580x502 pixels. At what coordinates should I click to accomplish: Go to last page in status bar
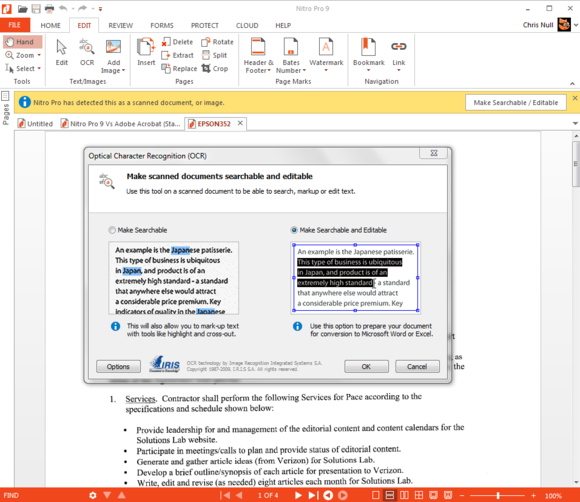coord(313,495)
